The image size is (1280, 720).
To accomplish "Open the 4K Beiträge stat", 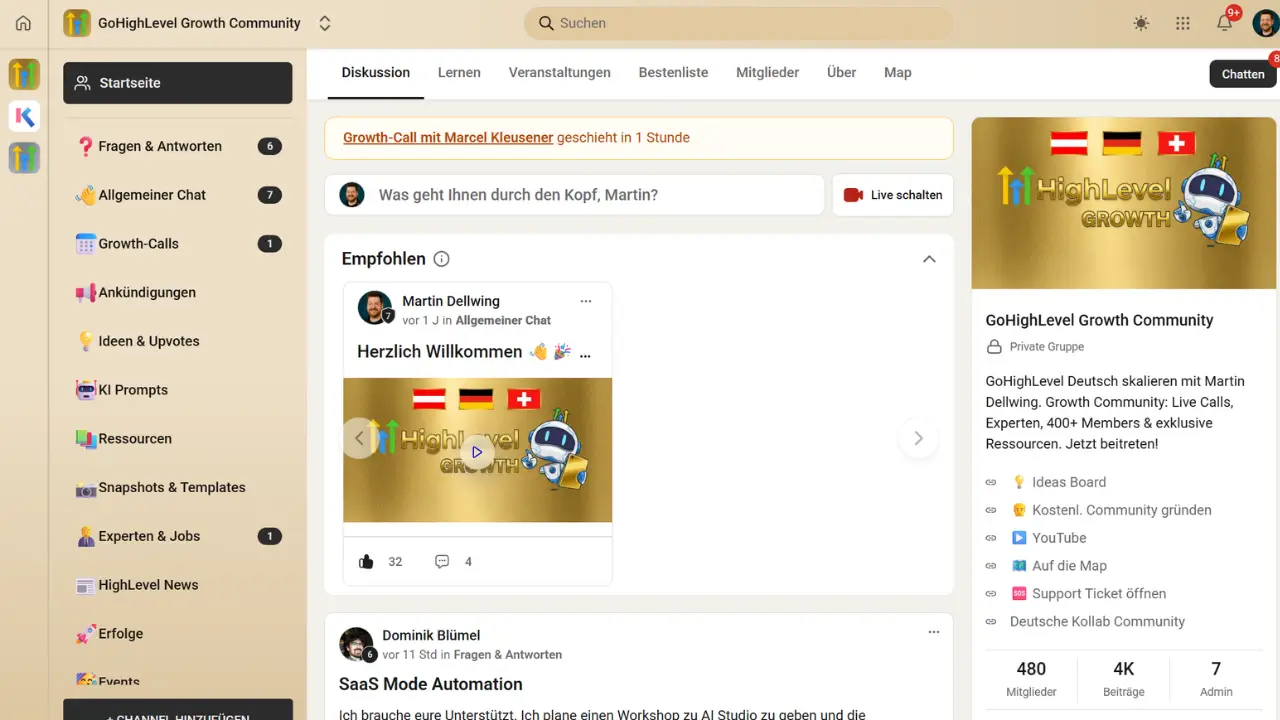I will click(1123, 678).
